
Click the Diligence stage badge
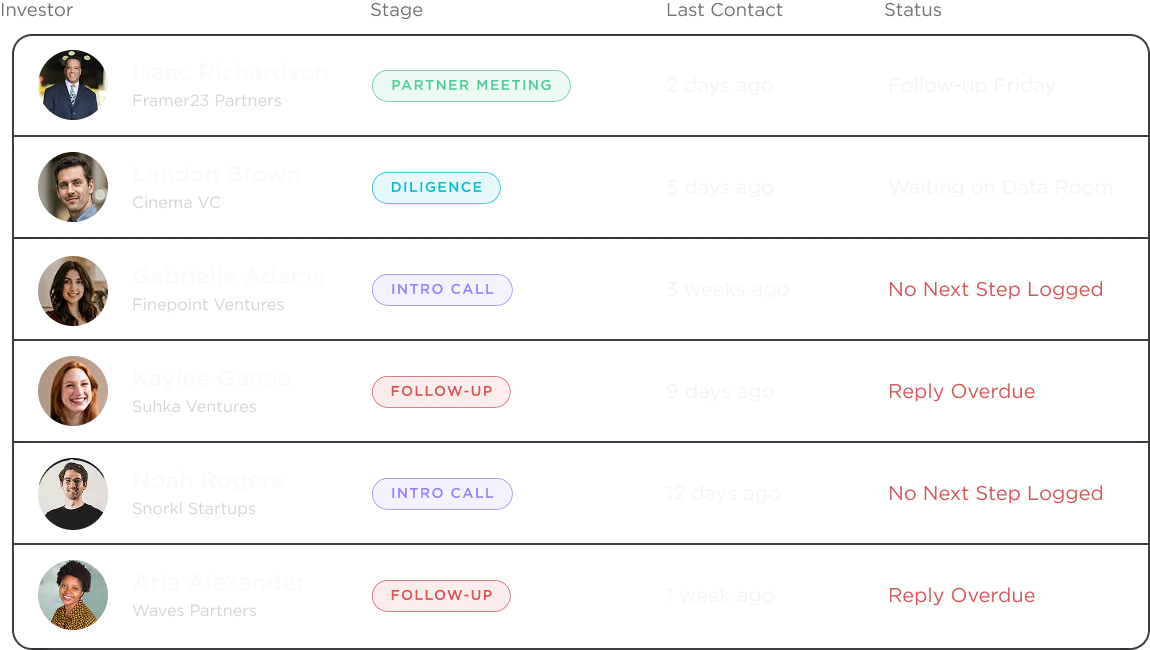[436, 188]
